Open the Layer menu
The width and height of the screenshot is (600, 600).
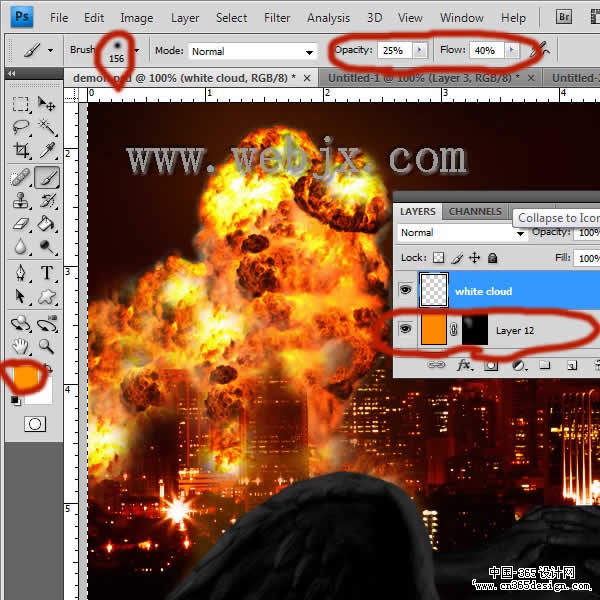tap(185, 18)
